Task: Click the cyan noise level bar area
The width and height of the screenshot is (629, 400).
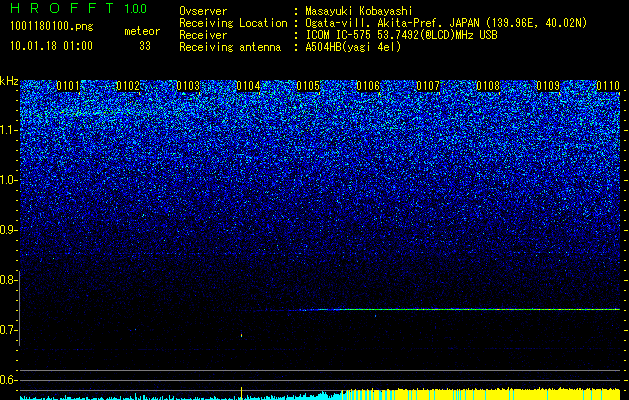Action: click(x=181, y=397)
